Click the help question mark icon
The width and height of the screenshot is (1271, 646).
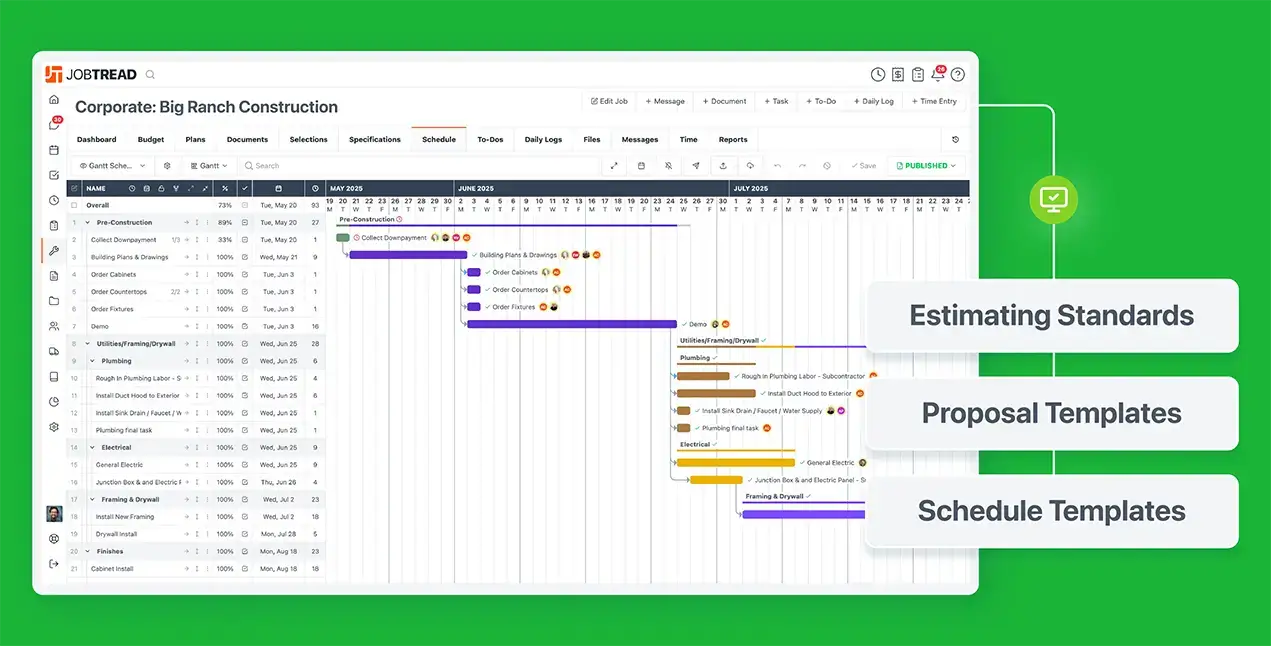pyautogui.click(x=958, y=75)
